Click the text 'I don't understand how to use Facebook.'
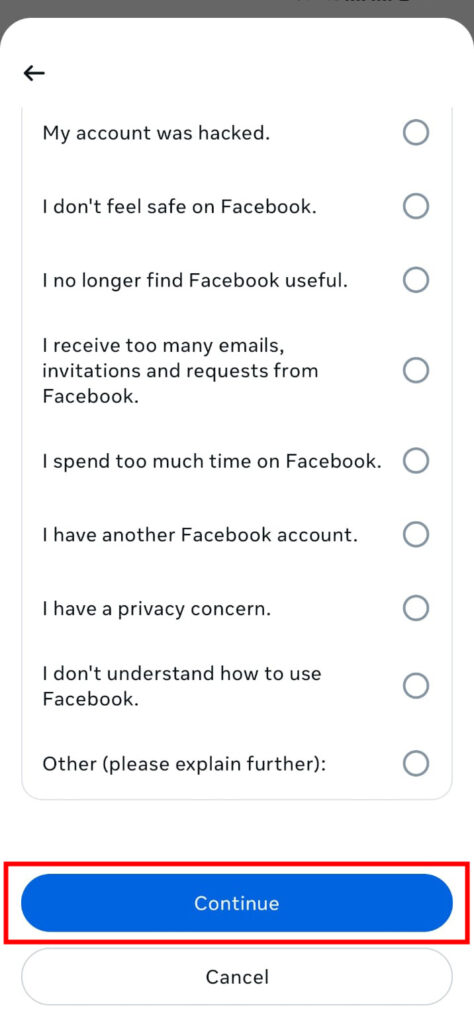 pyautogui.click(x=182, y=686)
